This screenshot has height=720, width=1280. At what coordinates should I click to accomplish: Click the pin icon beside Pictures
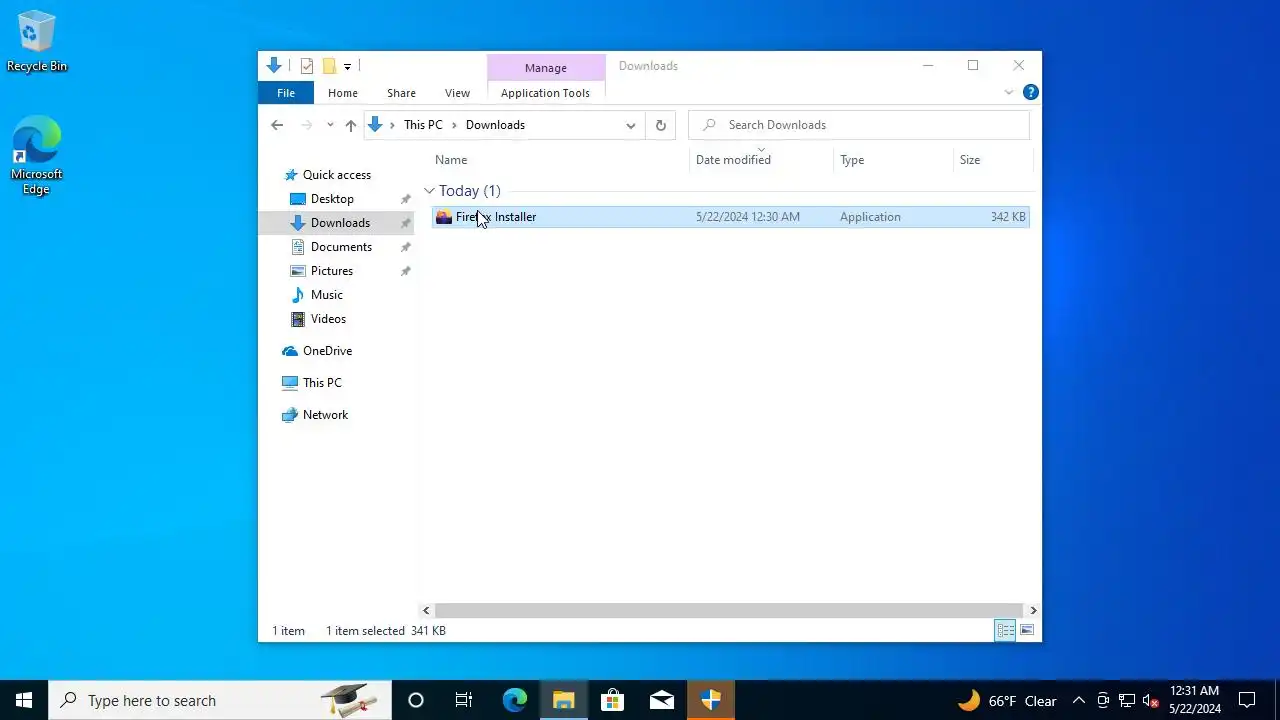pos(405,271)
